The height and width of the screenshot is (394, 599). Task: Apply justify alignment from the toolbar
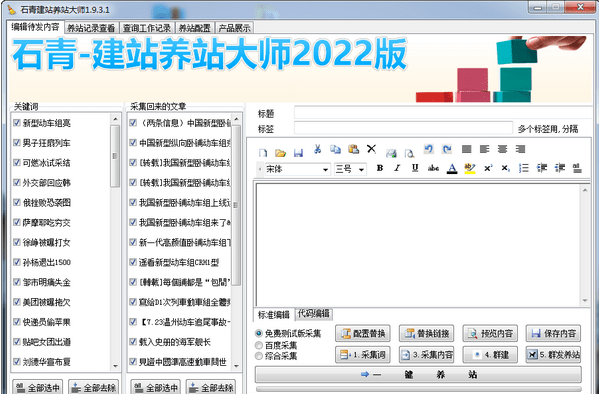pyautogui.click(x=466, y=149)
